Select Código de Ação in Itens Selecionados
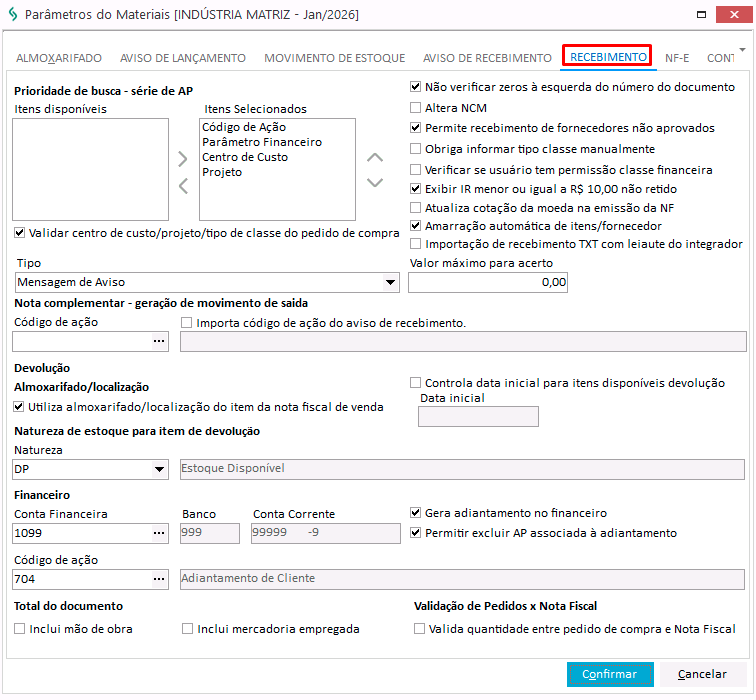756x700 pixels. click(x=244, y=127)
